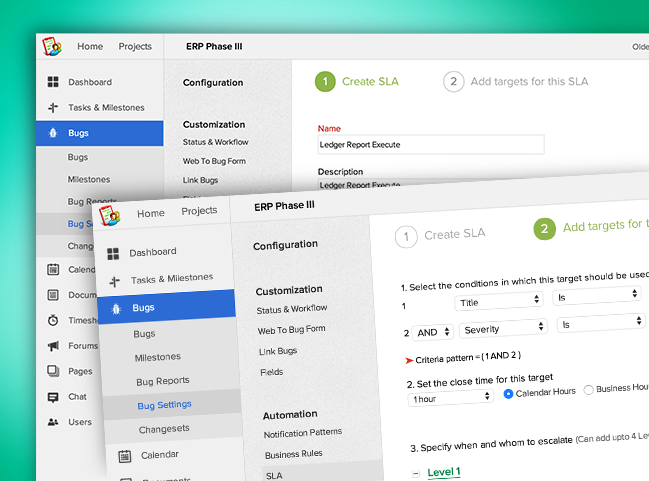Viewport: 649px width, 481px height.
Task: Collapse the Level 1 escalation section
Action: (415, 473)
